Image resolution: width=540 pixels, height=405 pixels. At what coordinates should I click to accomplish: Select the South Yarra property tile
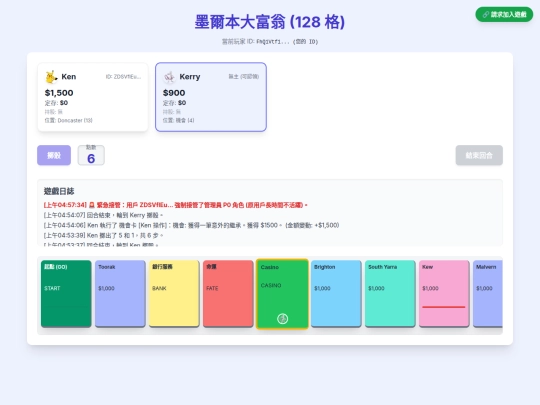coord(390,293)
